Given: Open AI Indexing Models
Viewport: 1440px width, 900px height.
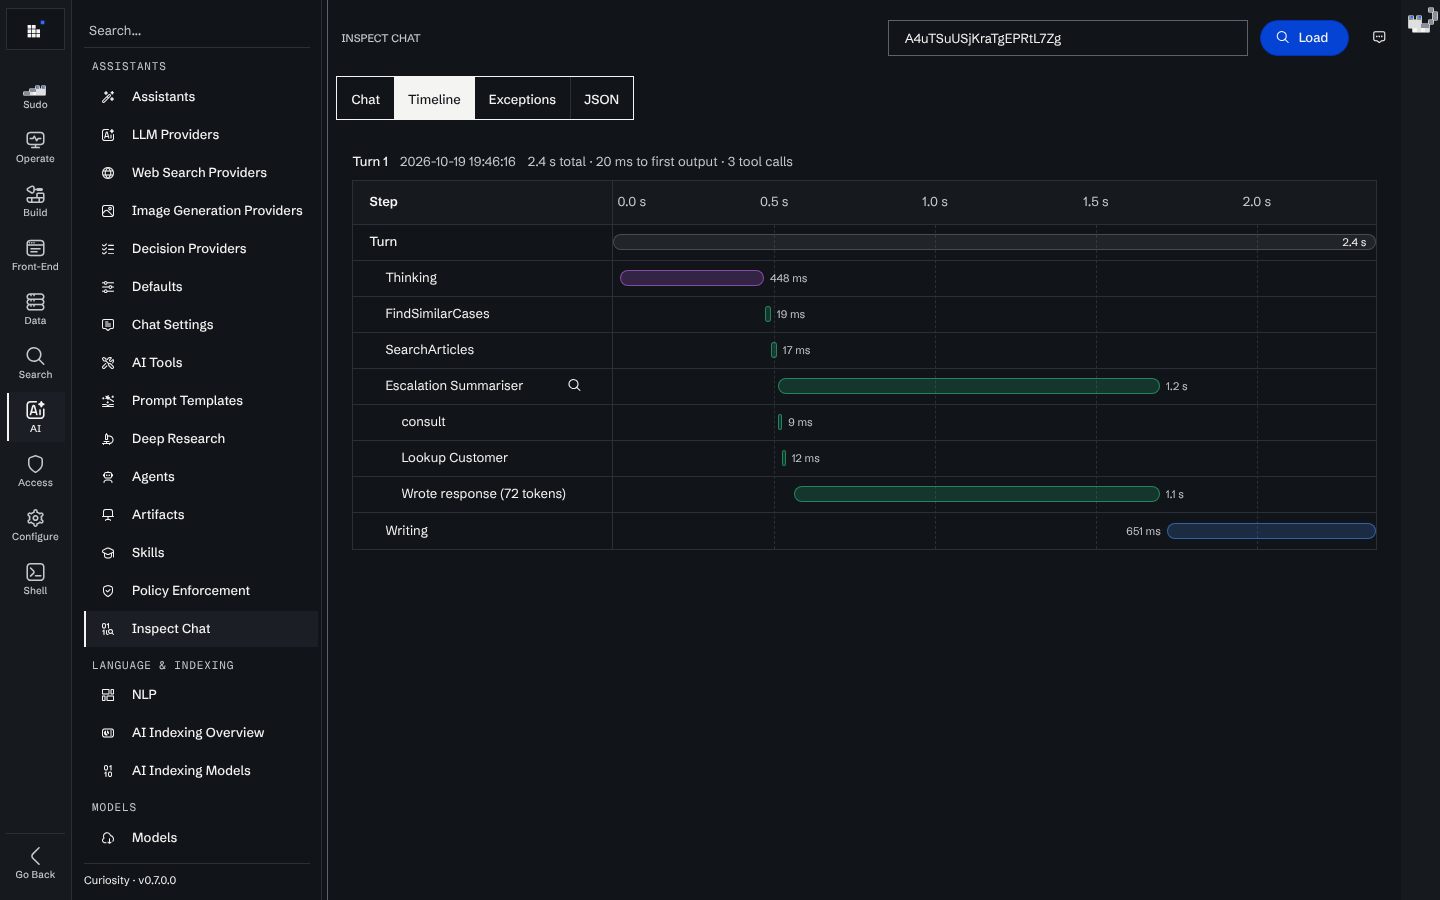Looking at the screenshot, I should click(201, 771).
